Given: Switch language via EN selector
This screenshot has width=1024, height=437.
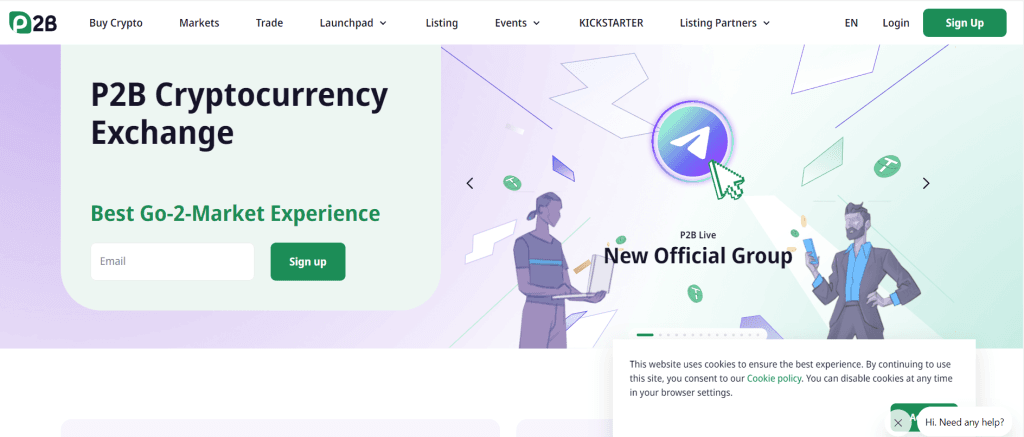Looking at the screenshot, I should coord(851,23).
